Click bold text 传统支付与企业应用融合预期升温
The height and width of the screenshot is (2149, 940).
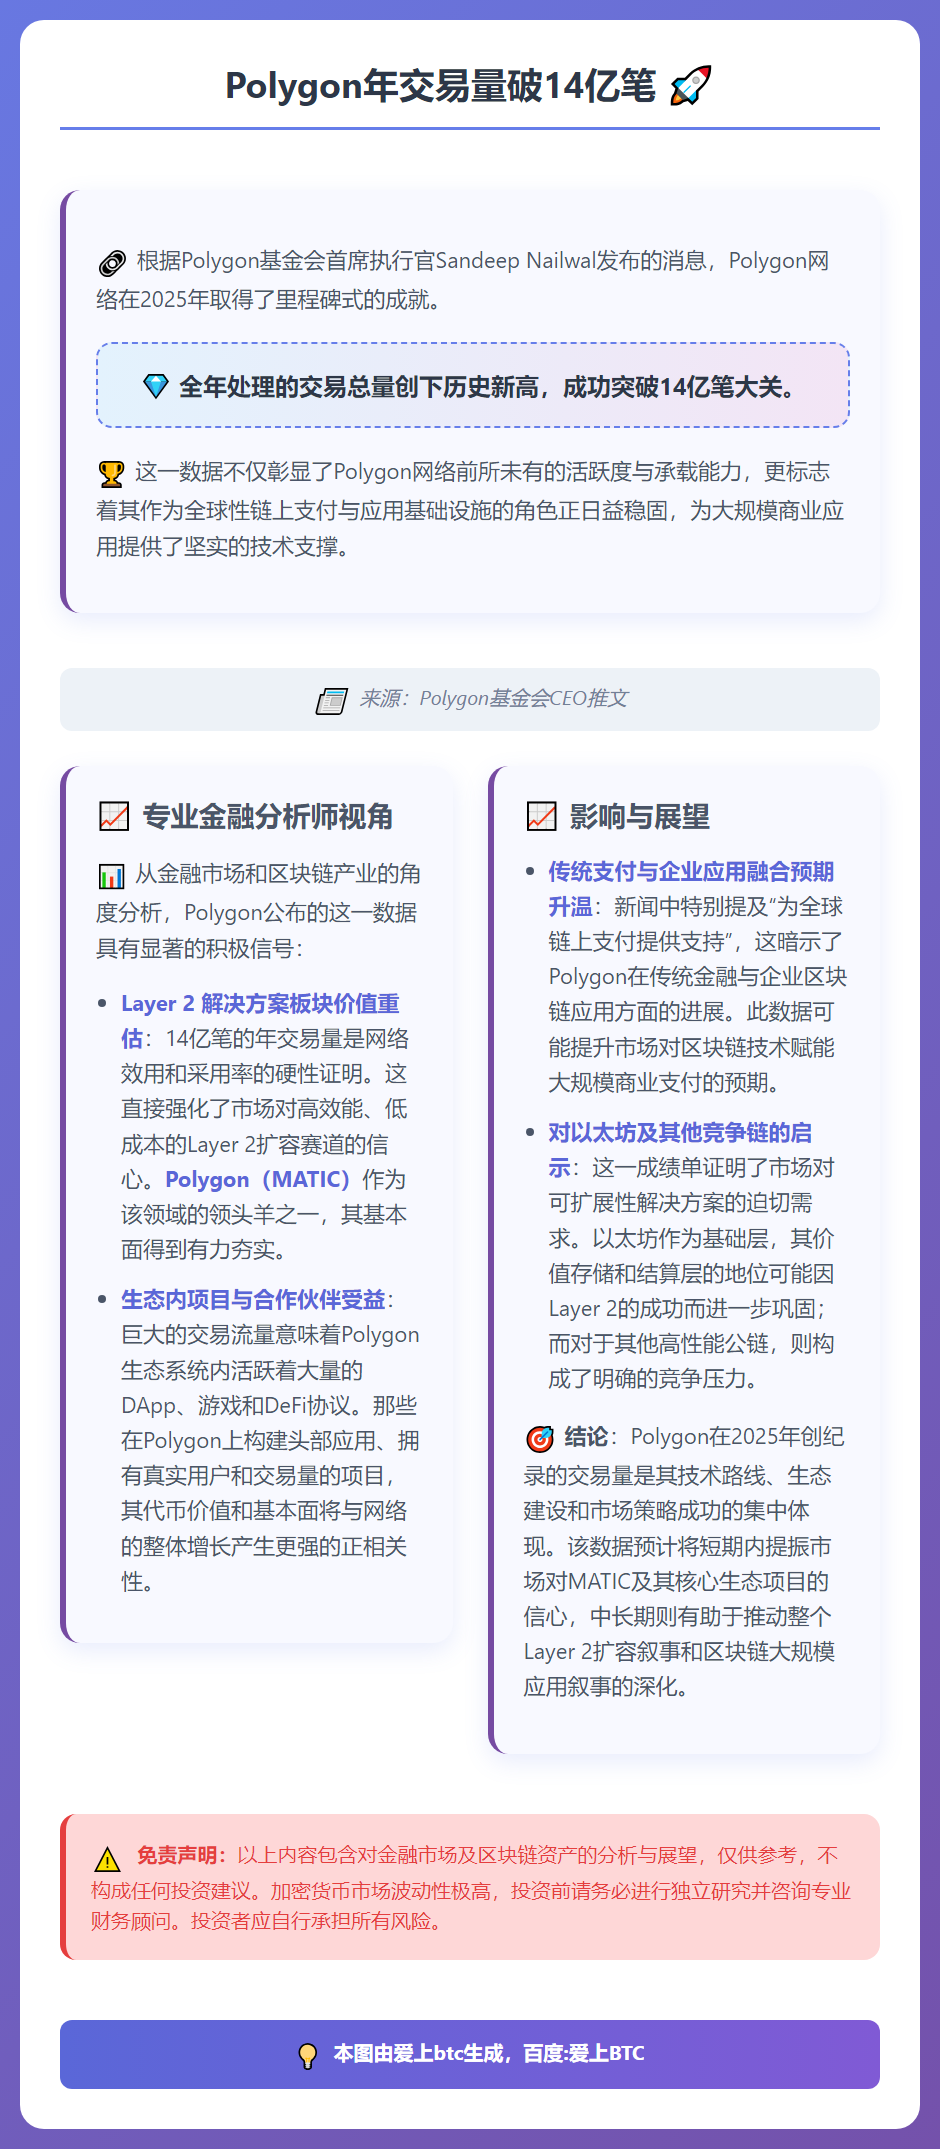690,889
